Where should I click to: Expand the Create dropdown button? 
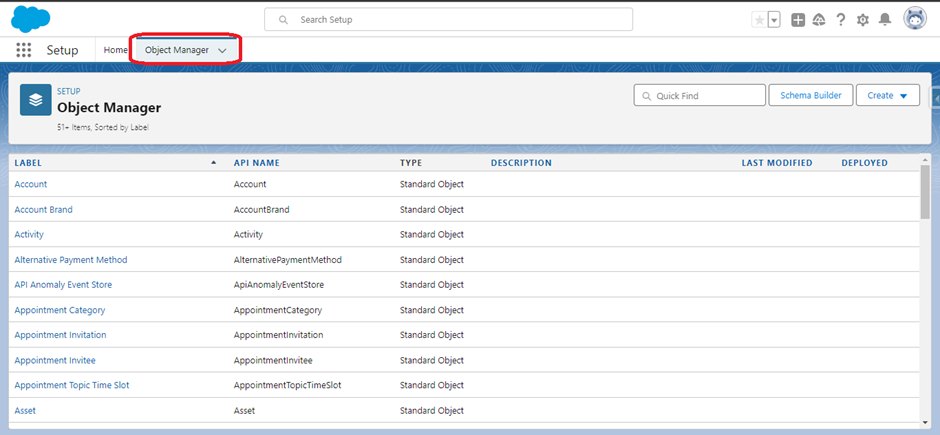(x=888, y=95)
